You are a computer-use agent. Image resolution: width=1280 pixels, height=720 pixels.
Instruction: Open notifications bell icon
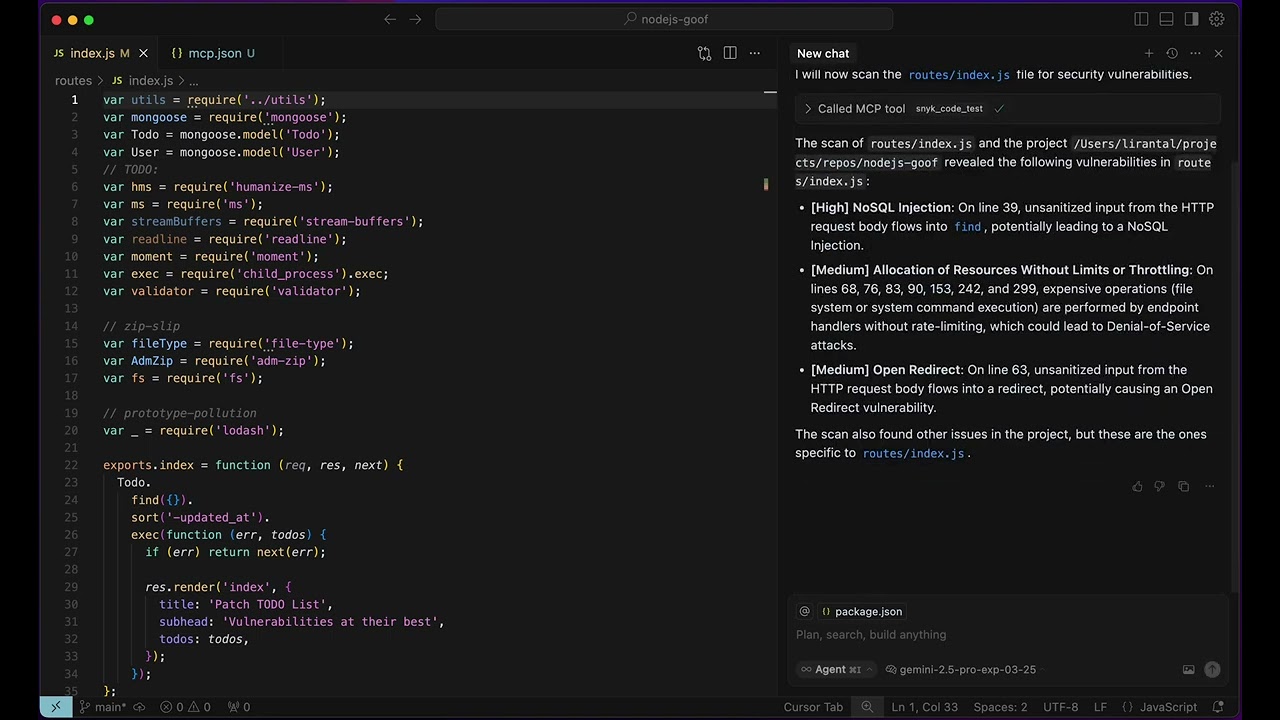tap(1217, 707)
